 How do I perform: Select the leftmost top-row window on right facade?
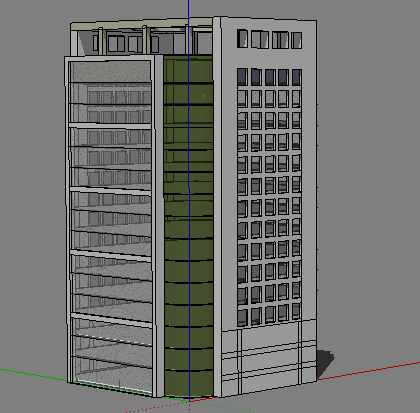(242, 38)
